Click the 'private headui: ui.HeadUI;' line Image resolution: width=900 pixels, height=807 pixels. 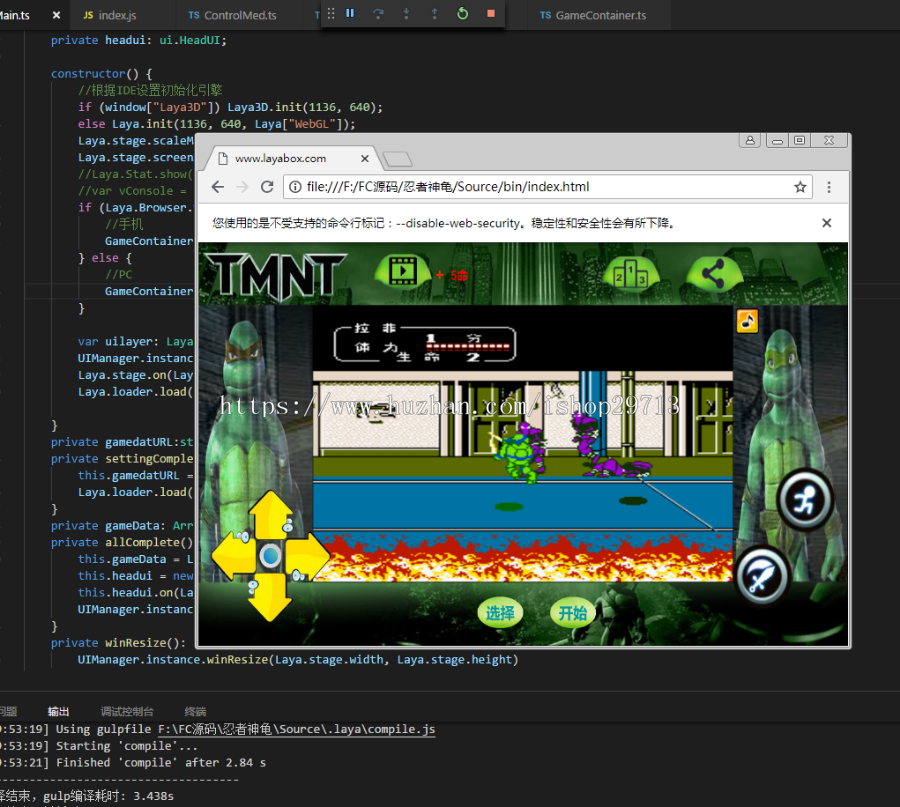pos(138,41)
